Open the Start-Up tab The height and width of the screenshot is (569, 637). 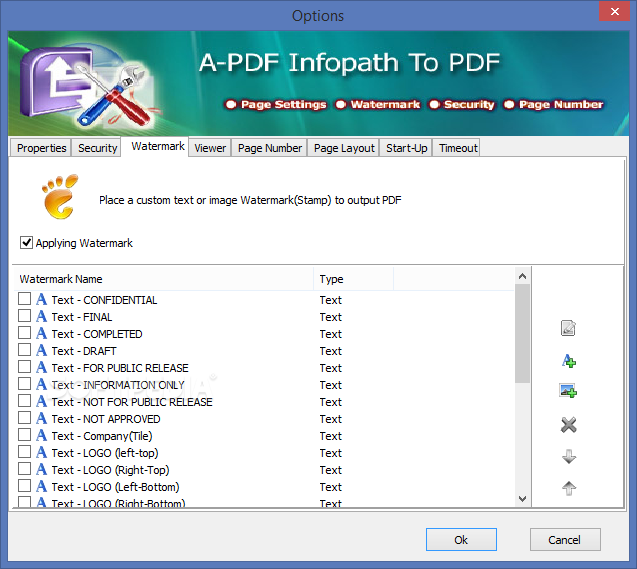pyautogui.click(x=406, y=148)
